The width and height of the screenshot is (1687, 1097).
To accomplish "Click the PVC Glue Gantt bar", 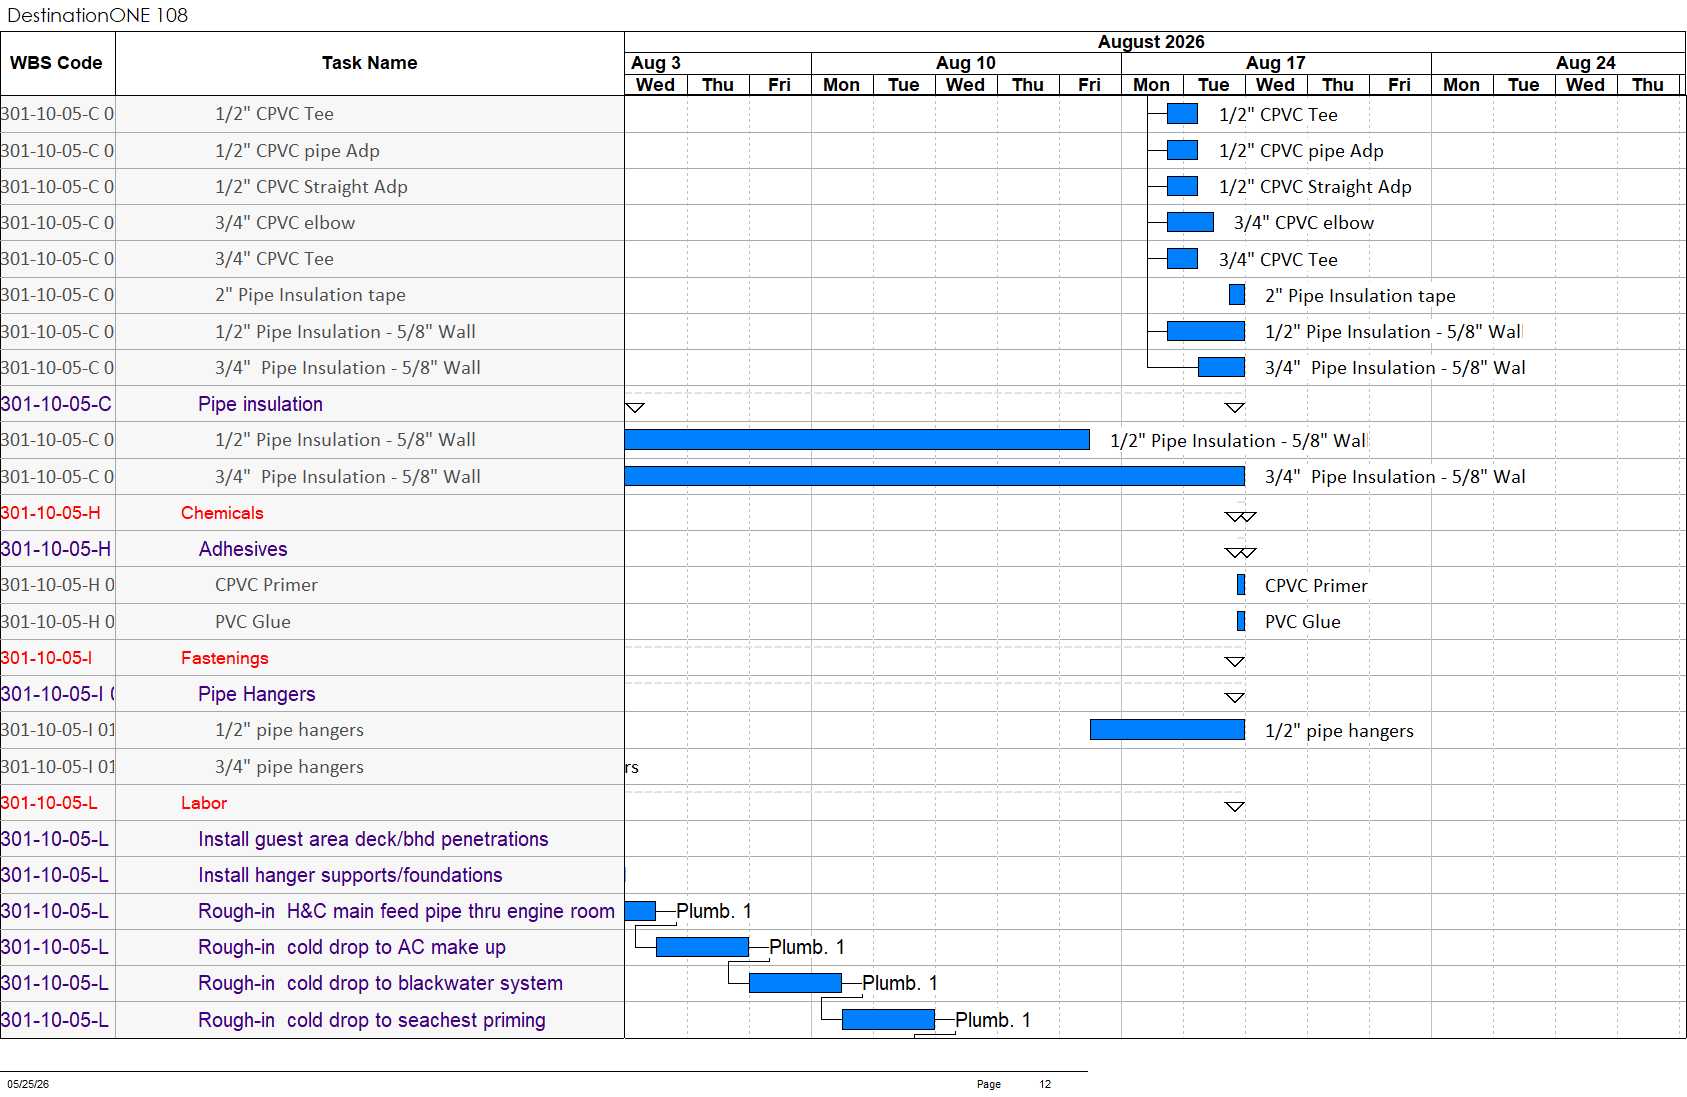I will (1241, 621).
